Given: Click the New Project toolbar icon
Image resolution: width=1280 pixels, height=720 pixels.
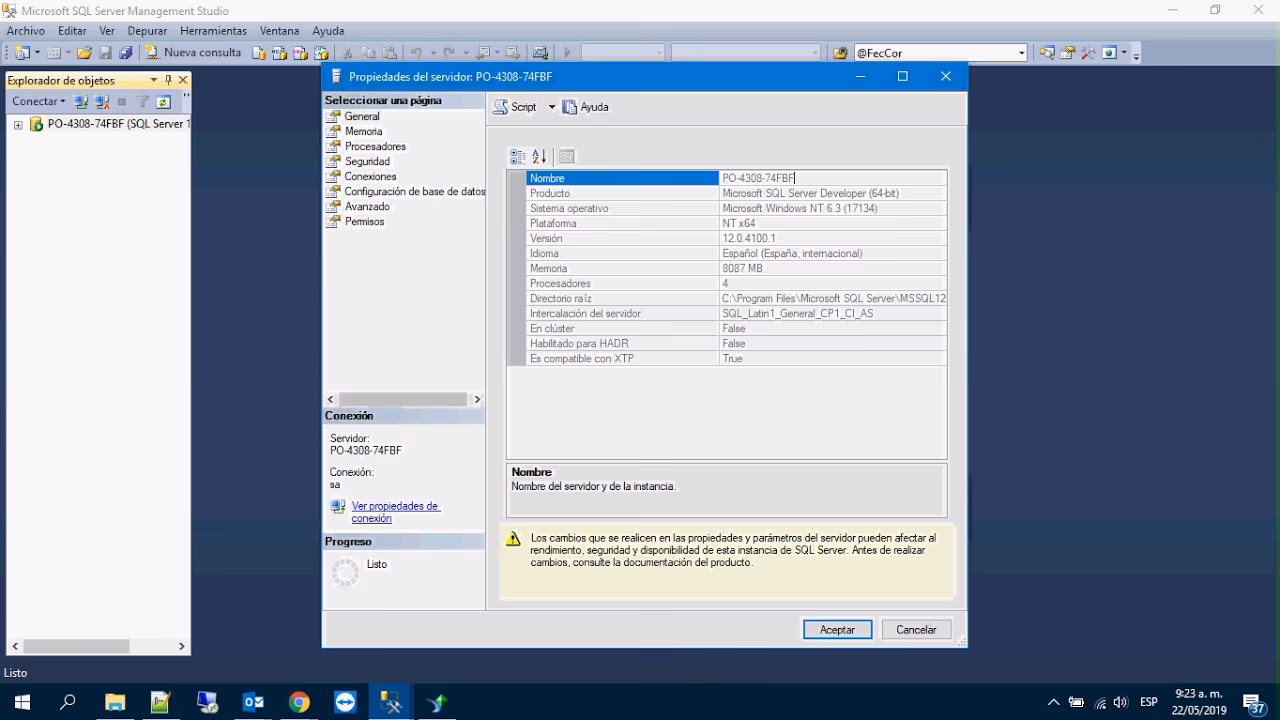Looking at the screenshot, I should (x=22, y=53).
